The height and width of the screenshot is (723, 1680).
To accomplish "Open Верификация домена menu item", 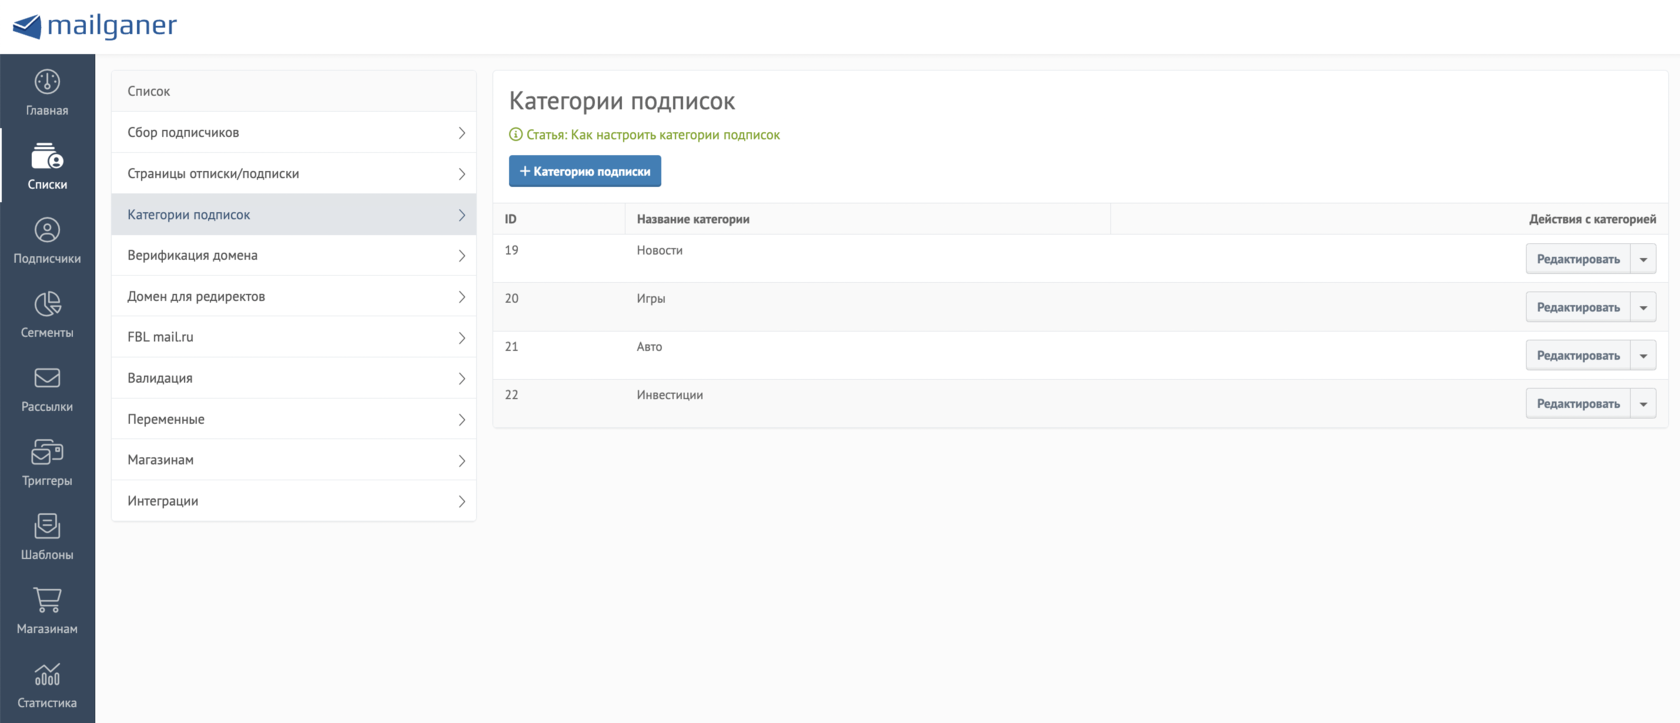I will 293,255.
